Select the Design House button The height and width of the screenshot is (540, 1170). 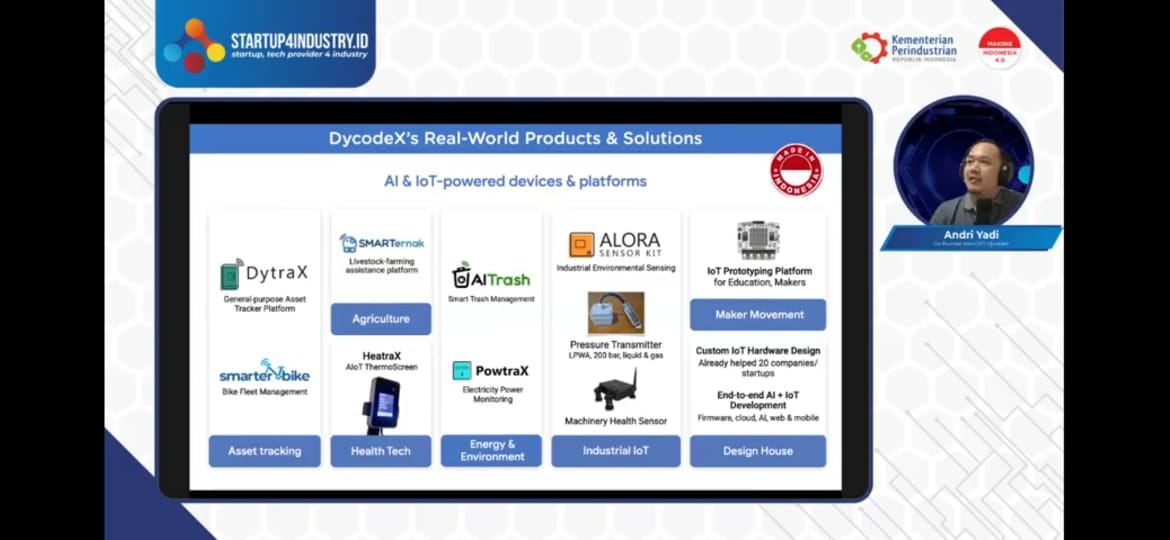point(758,451)
